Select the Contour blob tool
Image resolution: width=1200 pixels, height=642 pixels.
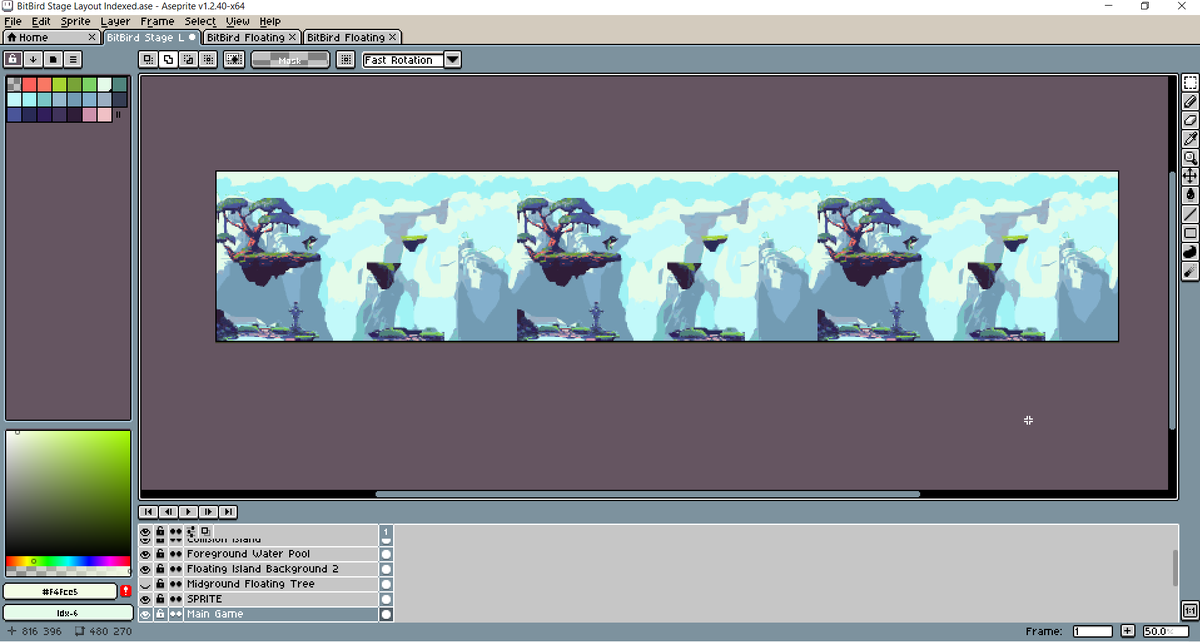point(1190,252)
